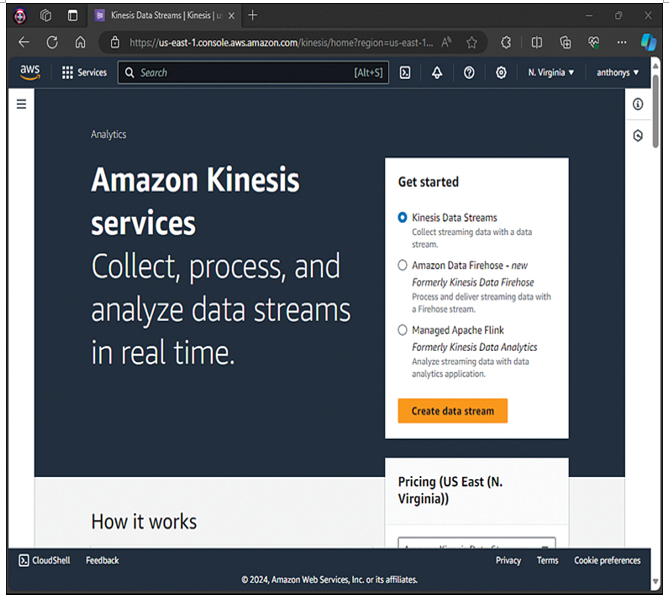Toggle vertical tabs icon in title bar
Image resolution: width=669 pixels, height=603 pixels.
pyautogui.click(x=73, y=16)
